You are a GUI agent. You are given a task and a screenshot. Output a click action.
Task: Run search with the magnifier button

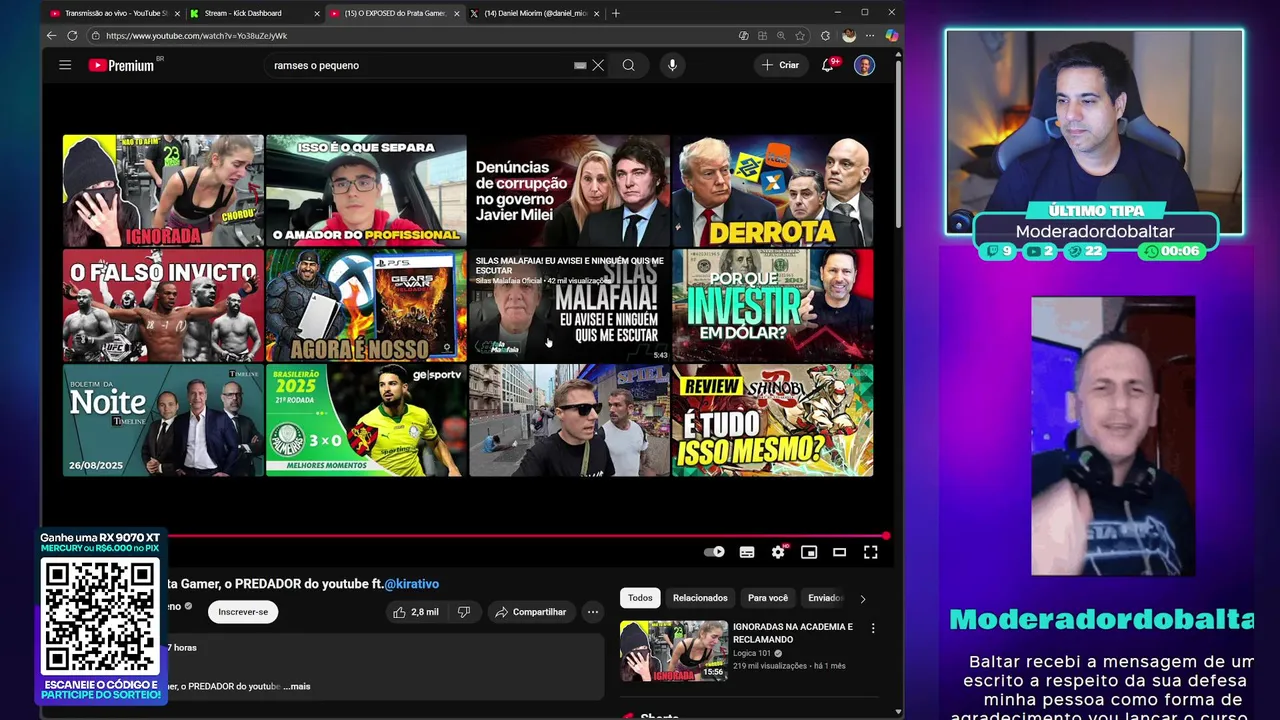(x=628, y=65)
